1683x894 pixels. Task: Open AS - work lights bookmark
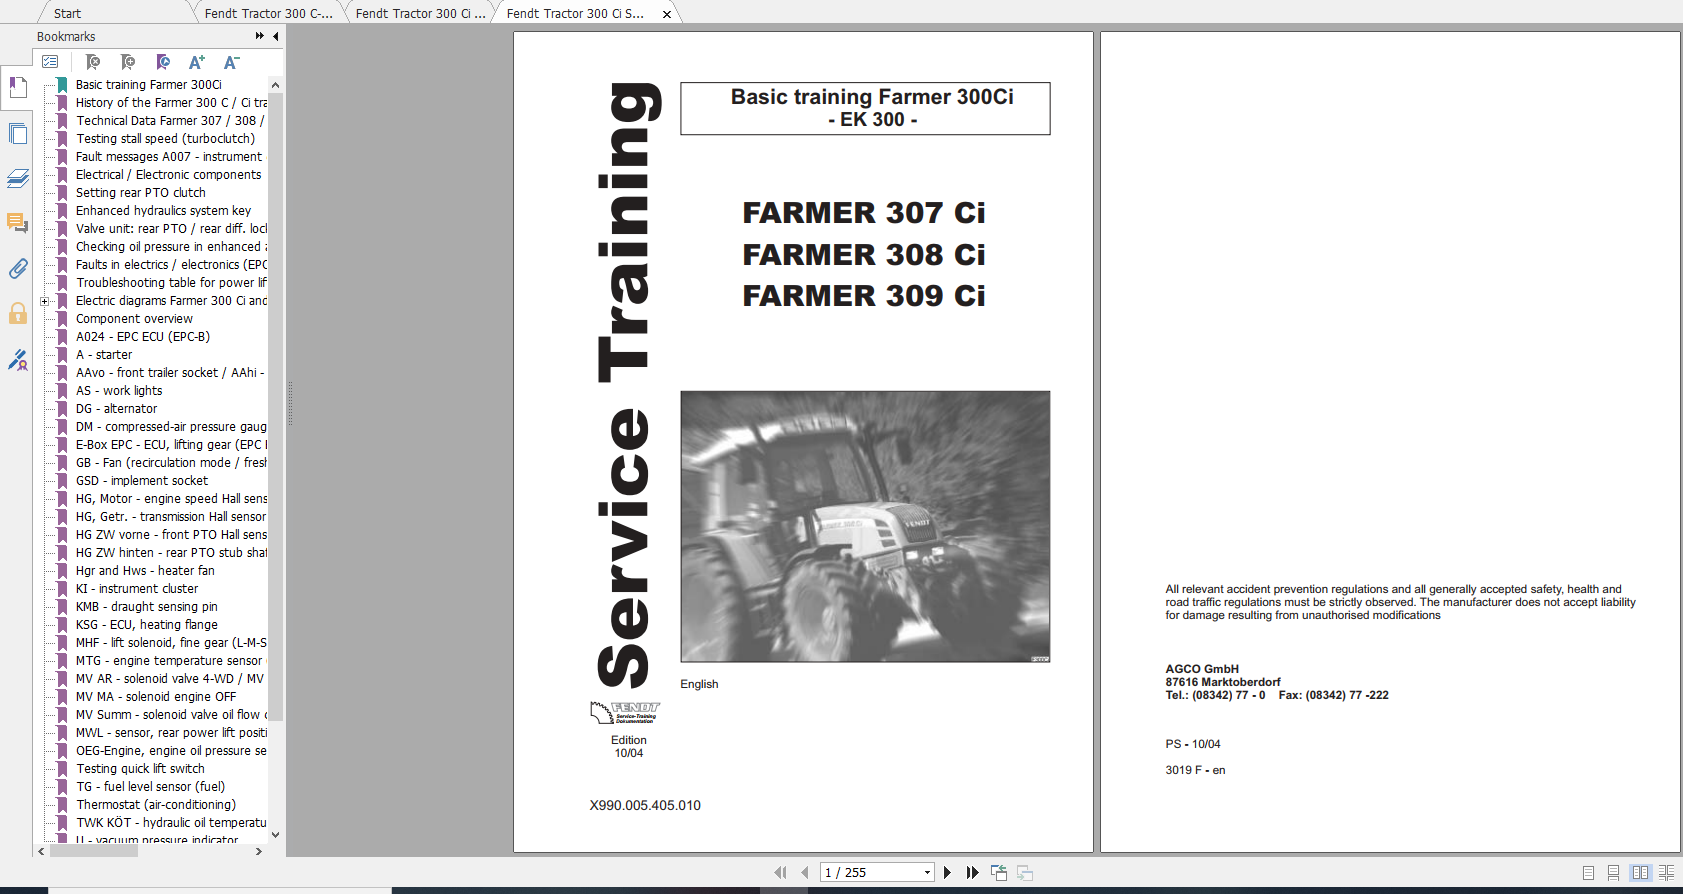coord(118,391)
